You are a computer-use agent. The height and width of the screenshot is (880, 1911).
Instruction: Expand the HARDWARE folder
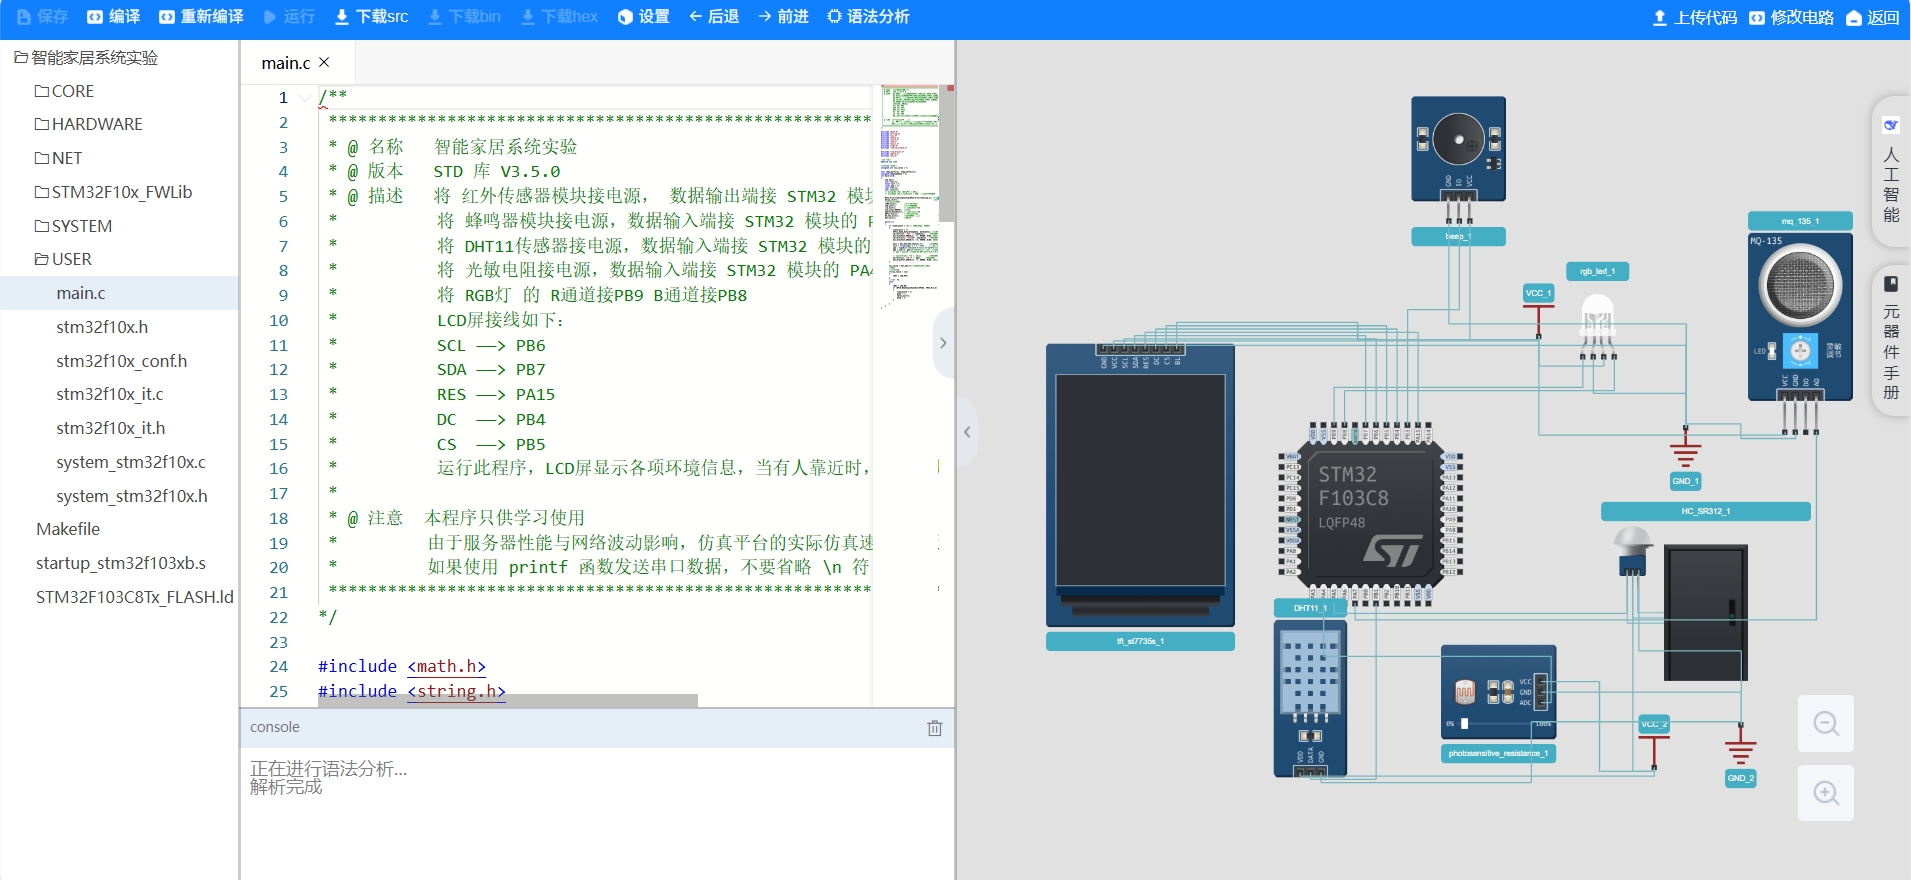coord(88,124)
